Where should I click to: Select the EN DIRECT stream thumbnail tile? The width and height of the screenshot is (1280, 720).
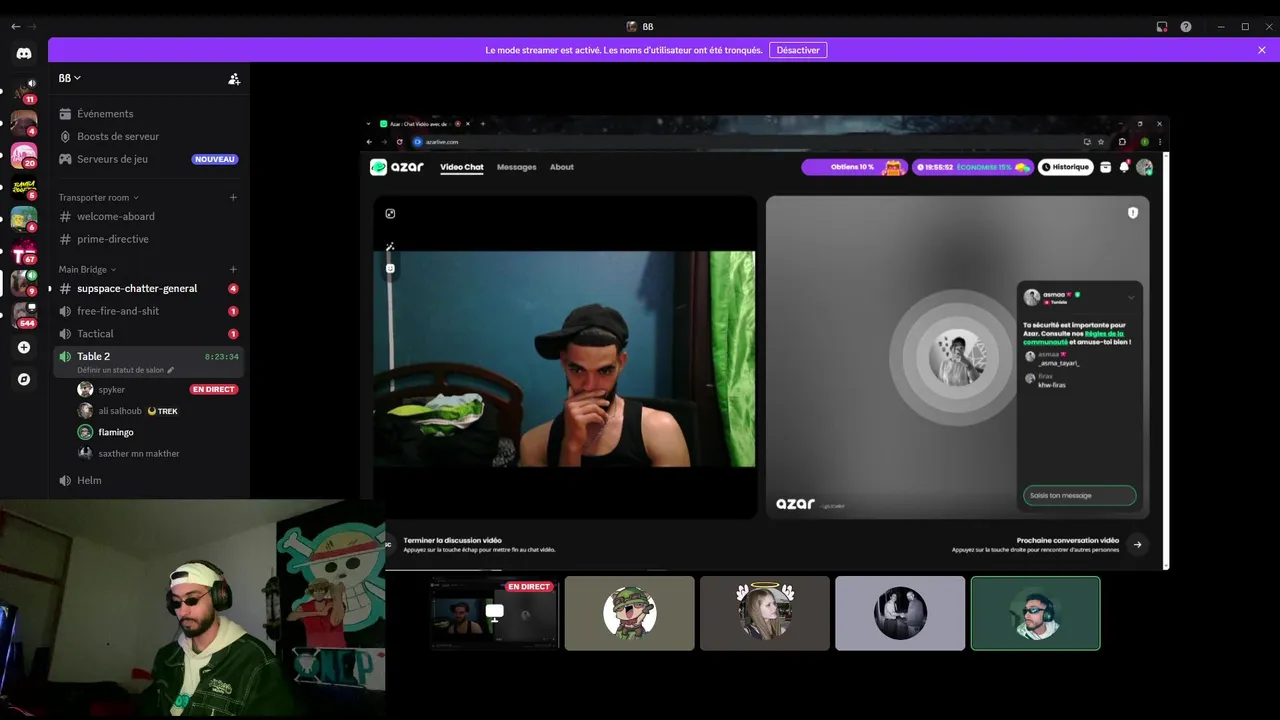point(494,613)
